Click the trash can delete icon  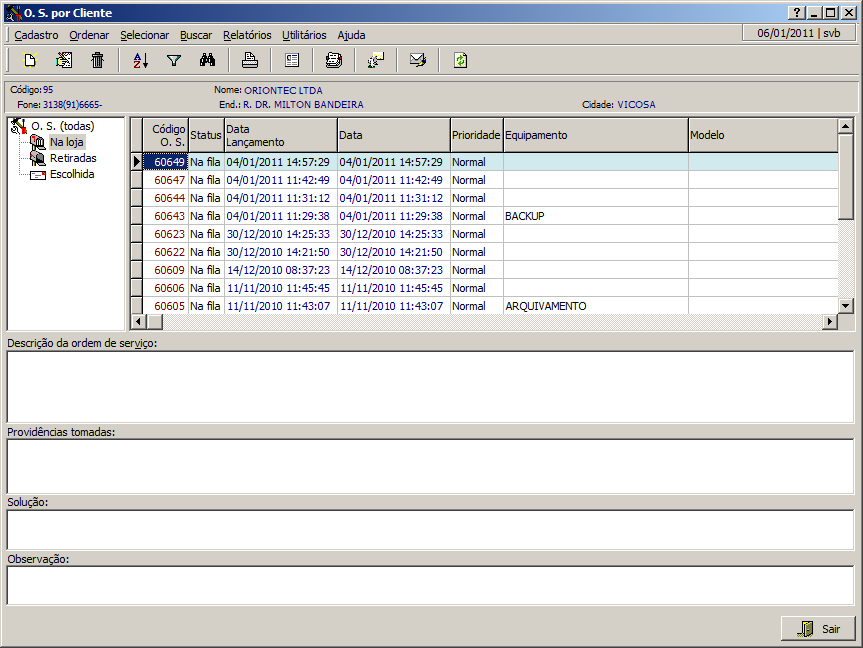[97, 60]
